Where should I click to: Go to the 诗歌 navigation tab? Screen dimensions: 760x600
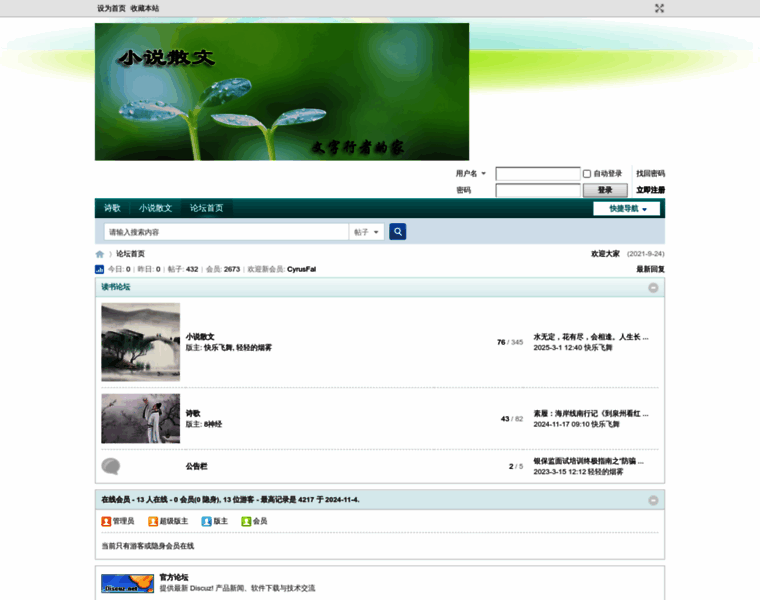coord(112,208)
